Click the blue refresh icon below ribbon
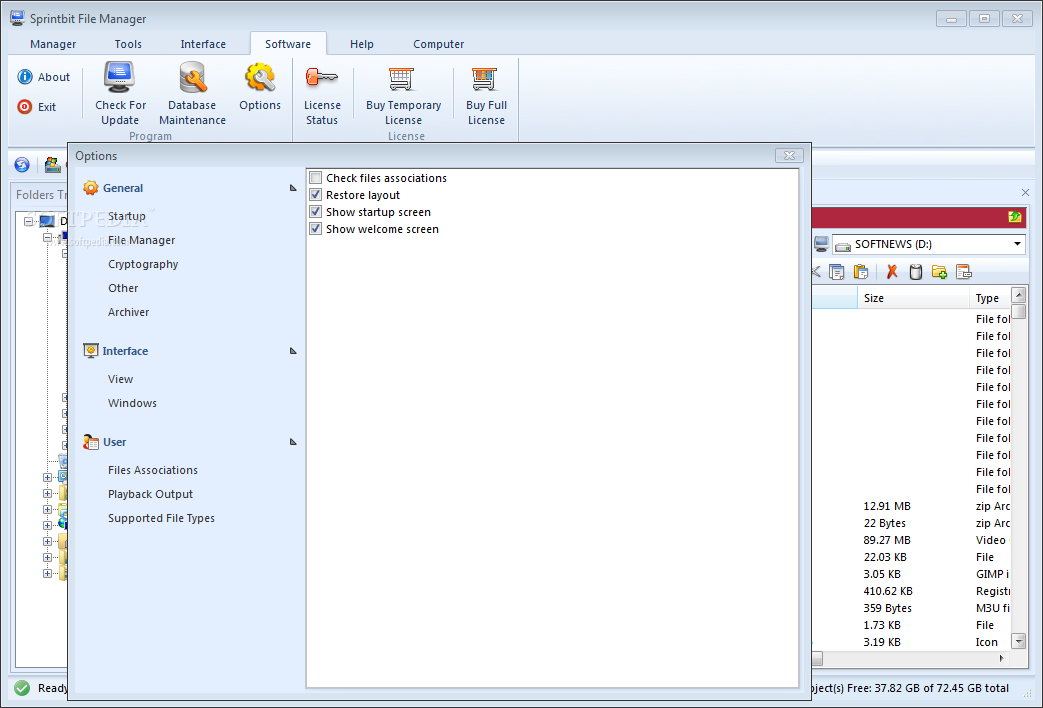Screen dimensions: 1043x708 [22, 164]
